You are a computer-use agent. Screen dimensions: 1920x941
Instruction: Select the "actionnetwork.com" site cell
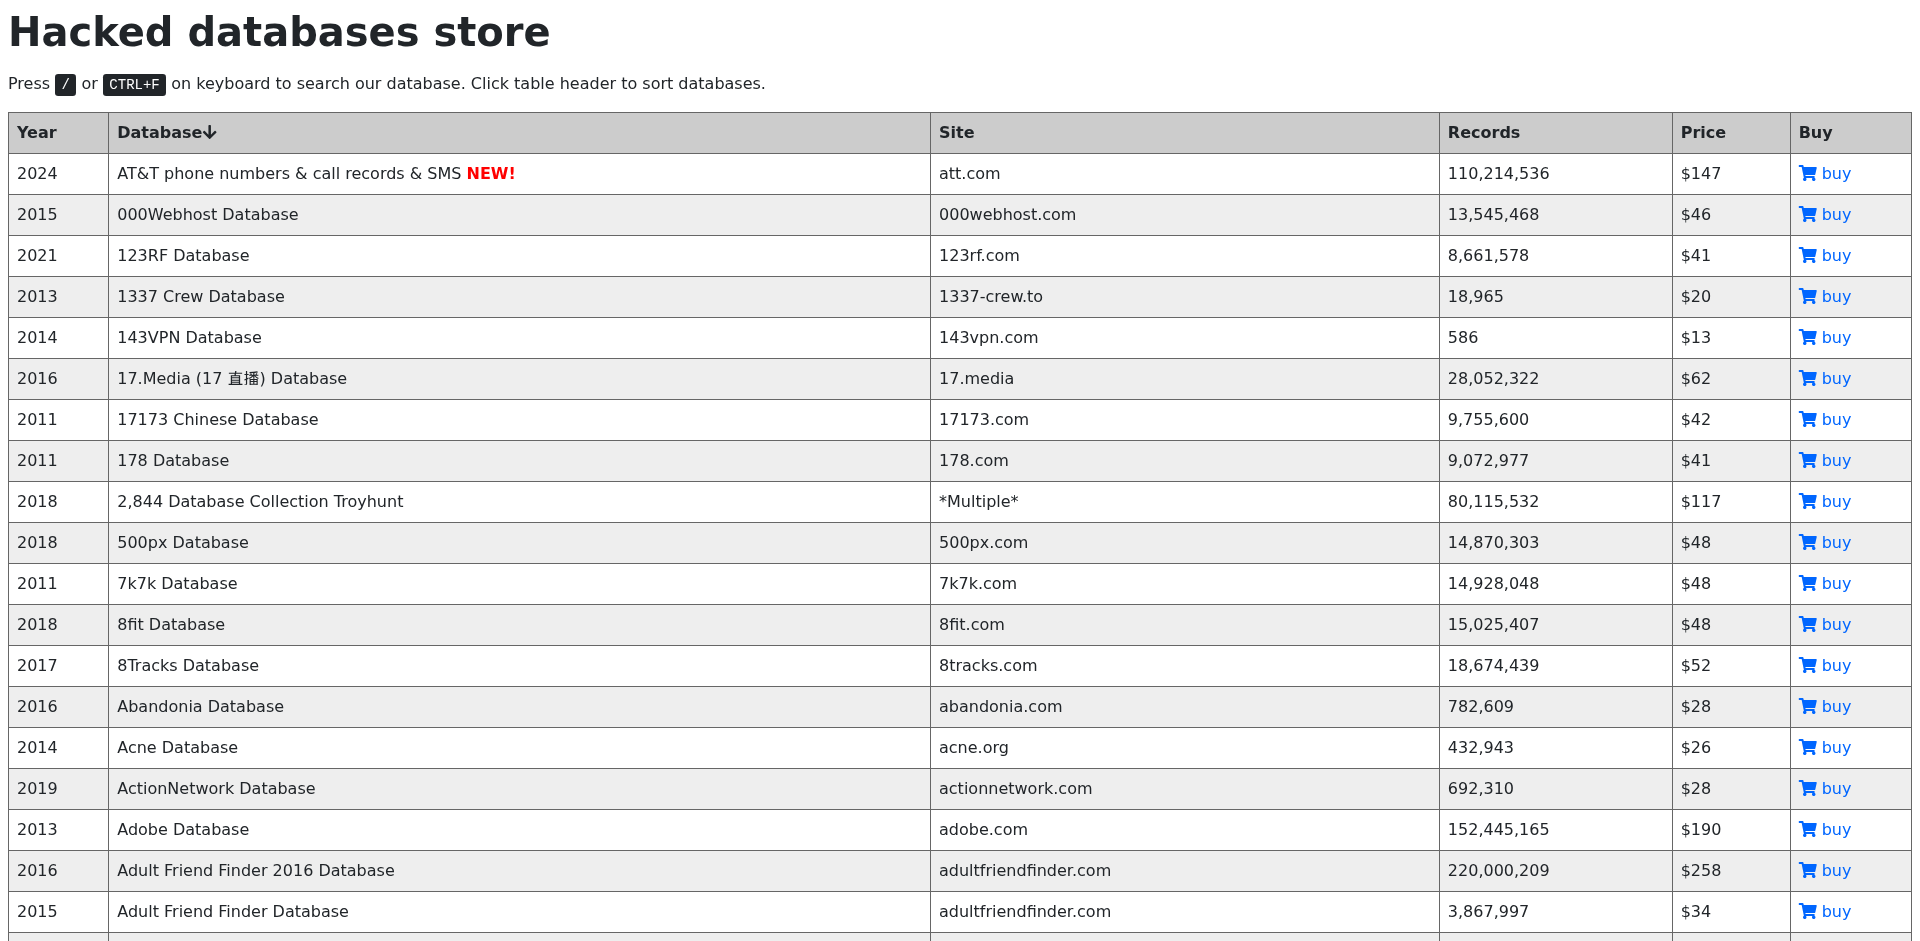[x=1184, y=789]
